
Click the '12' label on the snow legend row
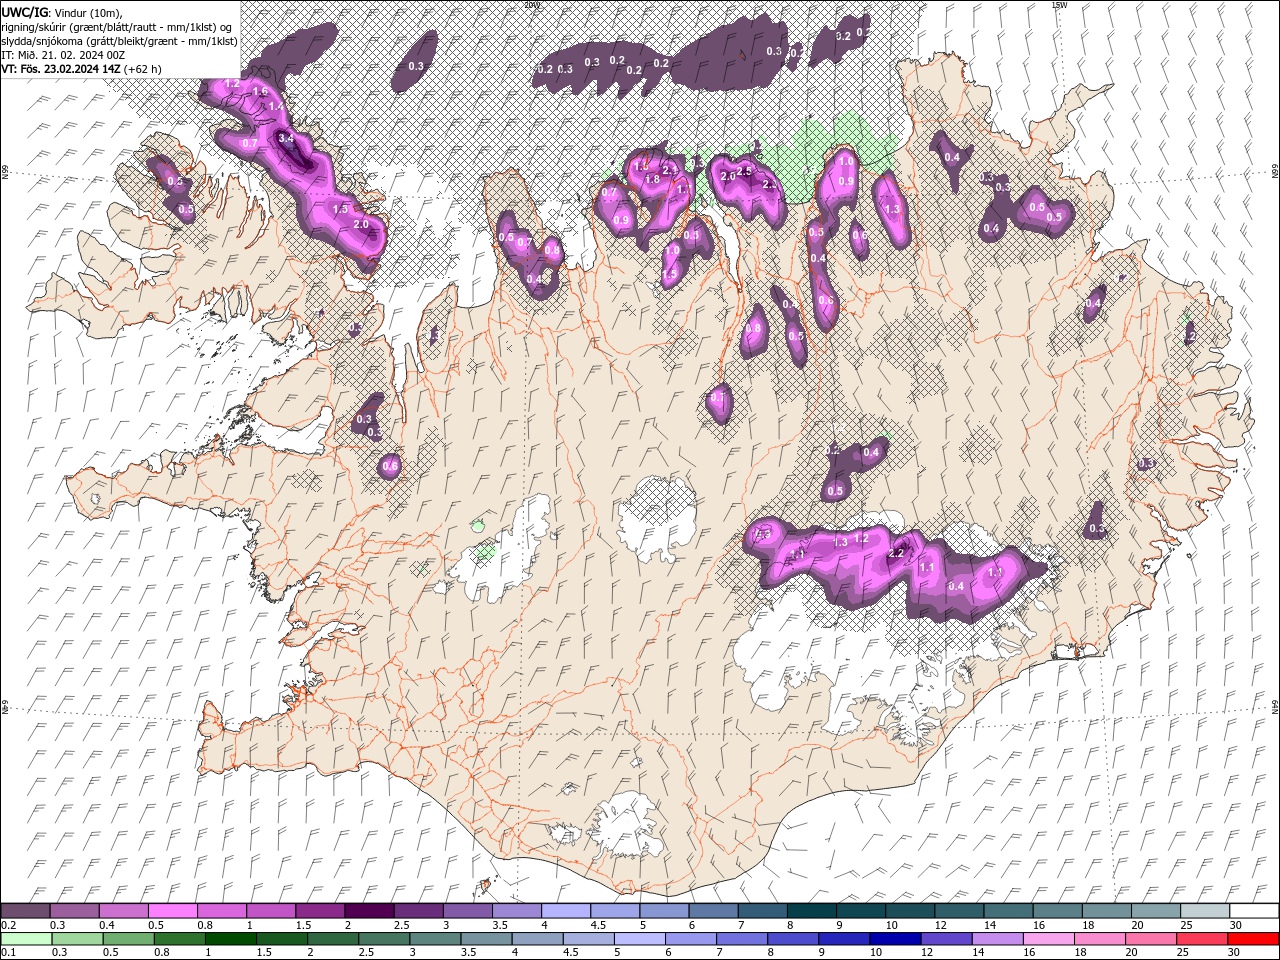[x=941, y=925]
